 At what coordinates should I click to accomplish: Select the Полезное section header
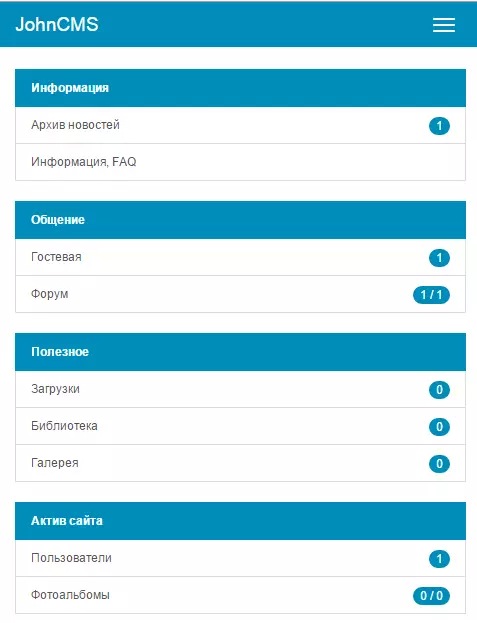point(240,352)
